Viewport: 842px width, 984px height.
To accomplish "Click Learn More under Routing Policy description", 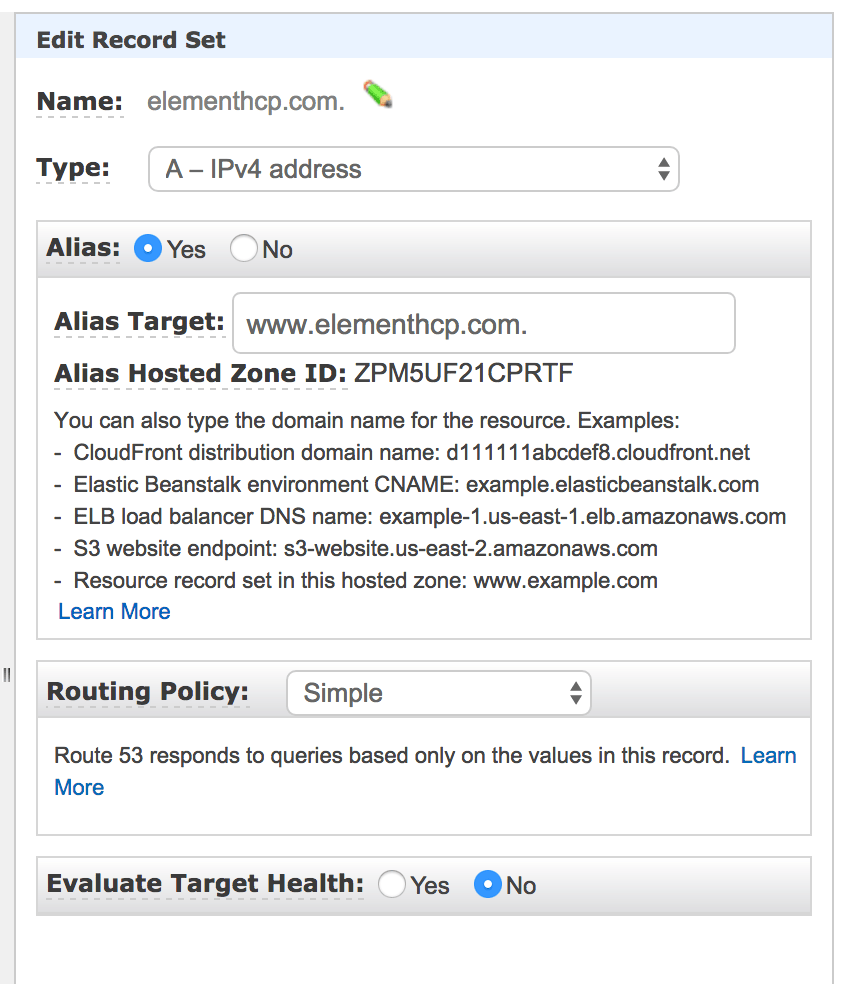I will pyautogui.click(x=768, y=755).
